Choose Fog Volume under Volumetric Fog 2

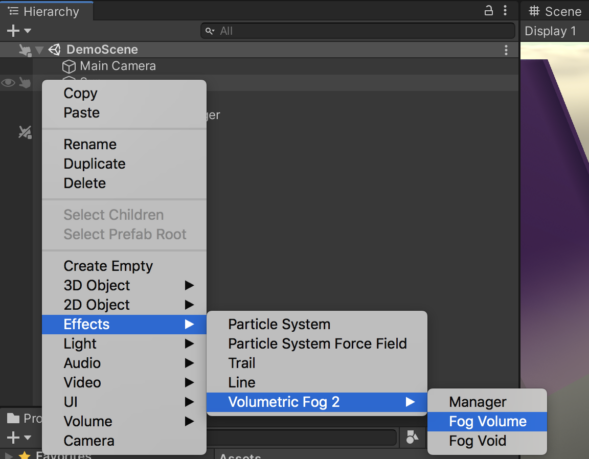coord(487,421)
